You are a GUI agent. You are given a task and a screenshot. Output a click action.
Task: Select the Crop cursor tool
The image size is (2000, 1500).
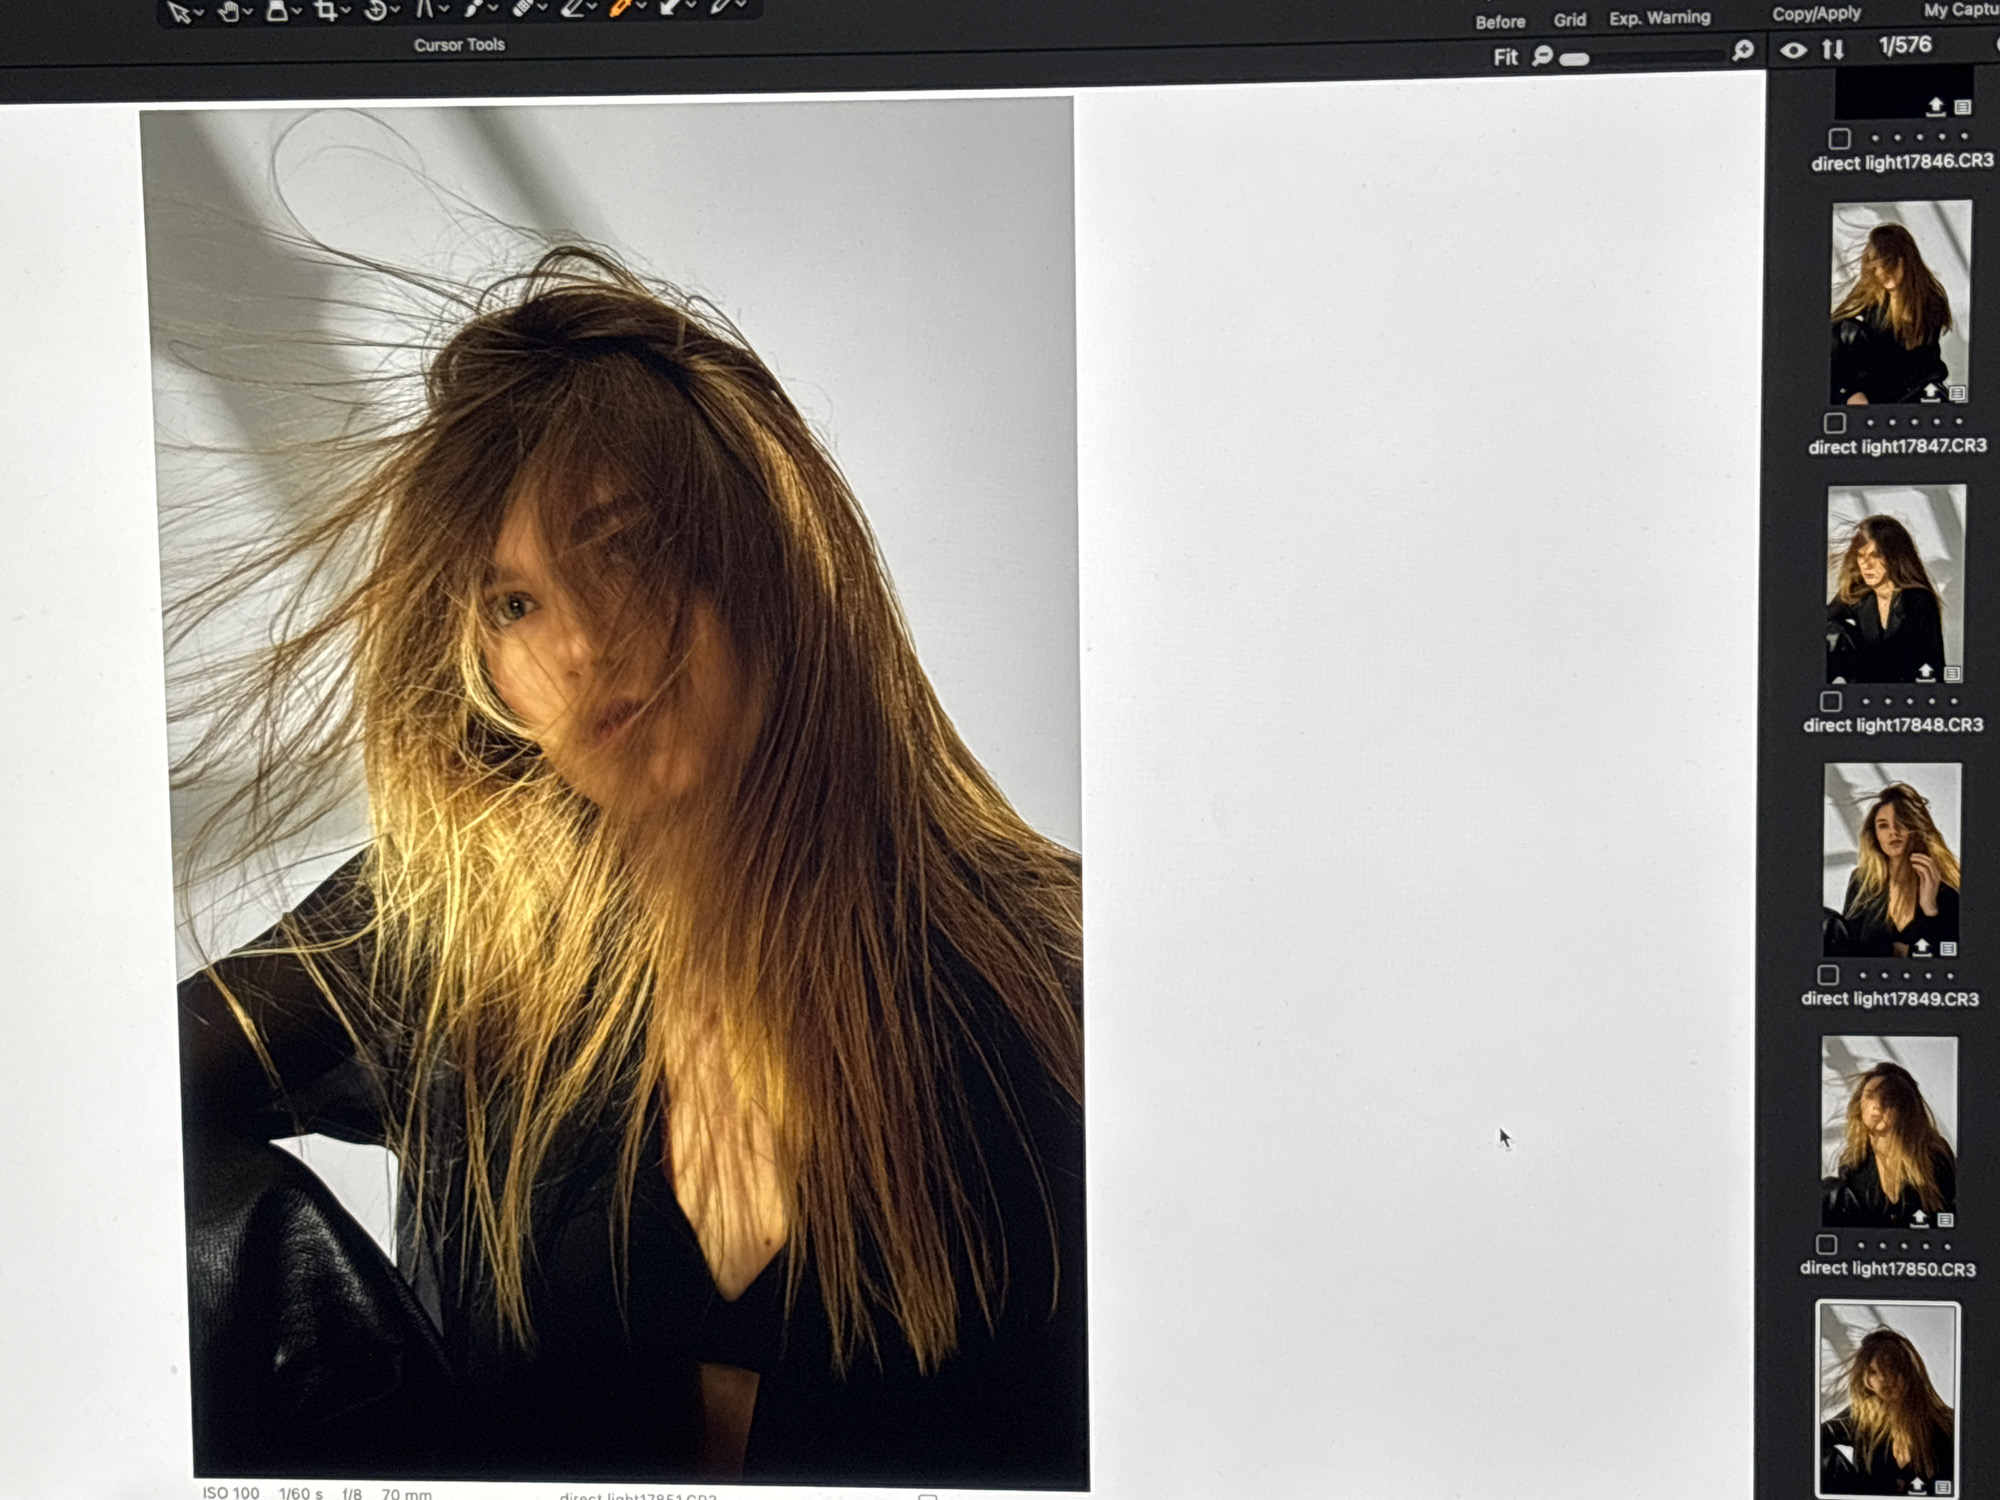coord(325,11)
